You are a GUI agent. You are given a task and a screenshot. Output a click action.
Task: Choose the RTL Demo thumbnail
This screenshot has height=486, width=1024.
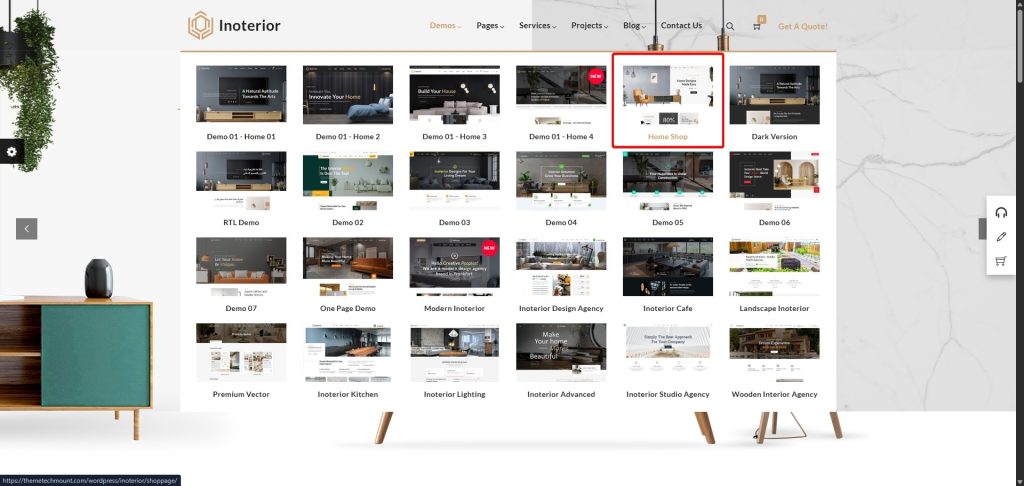click(241, 181)
